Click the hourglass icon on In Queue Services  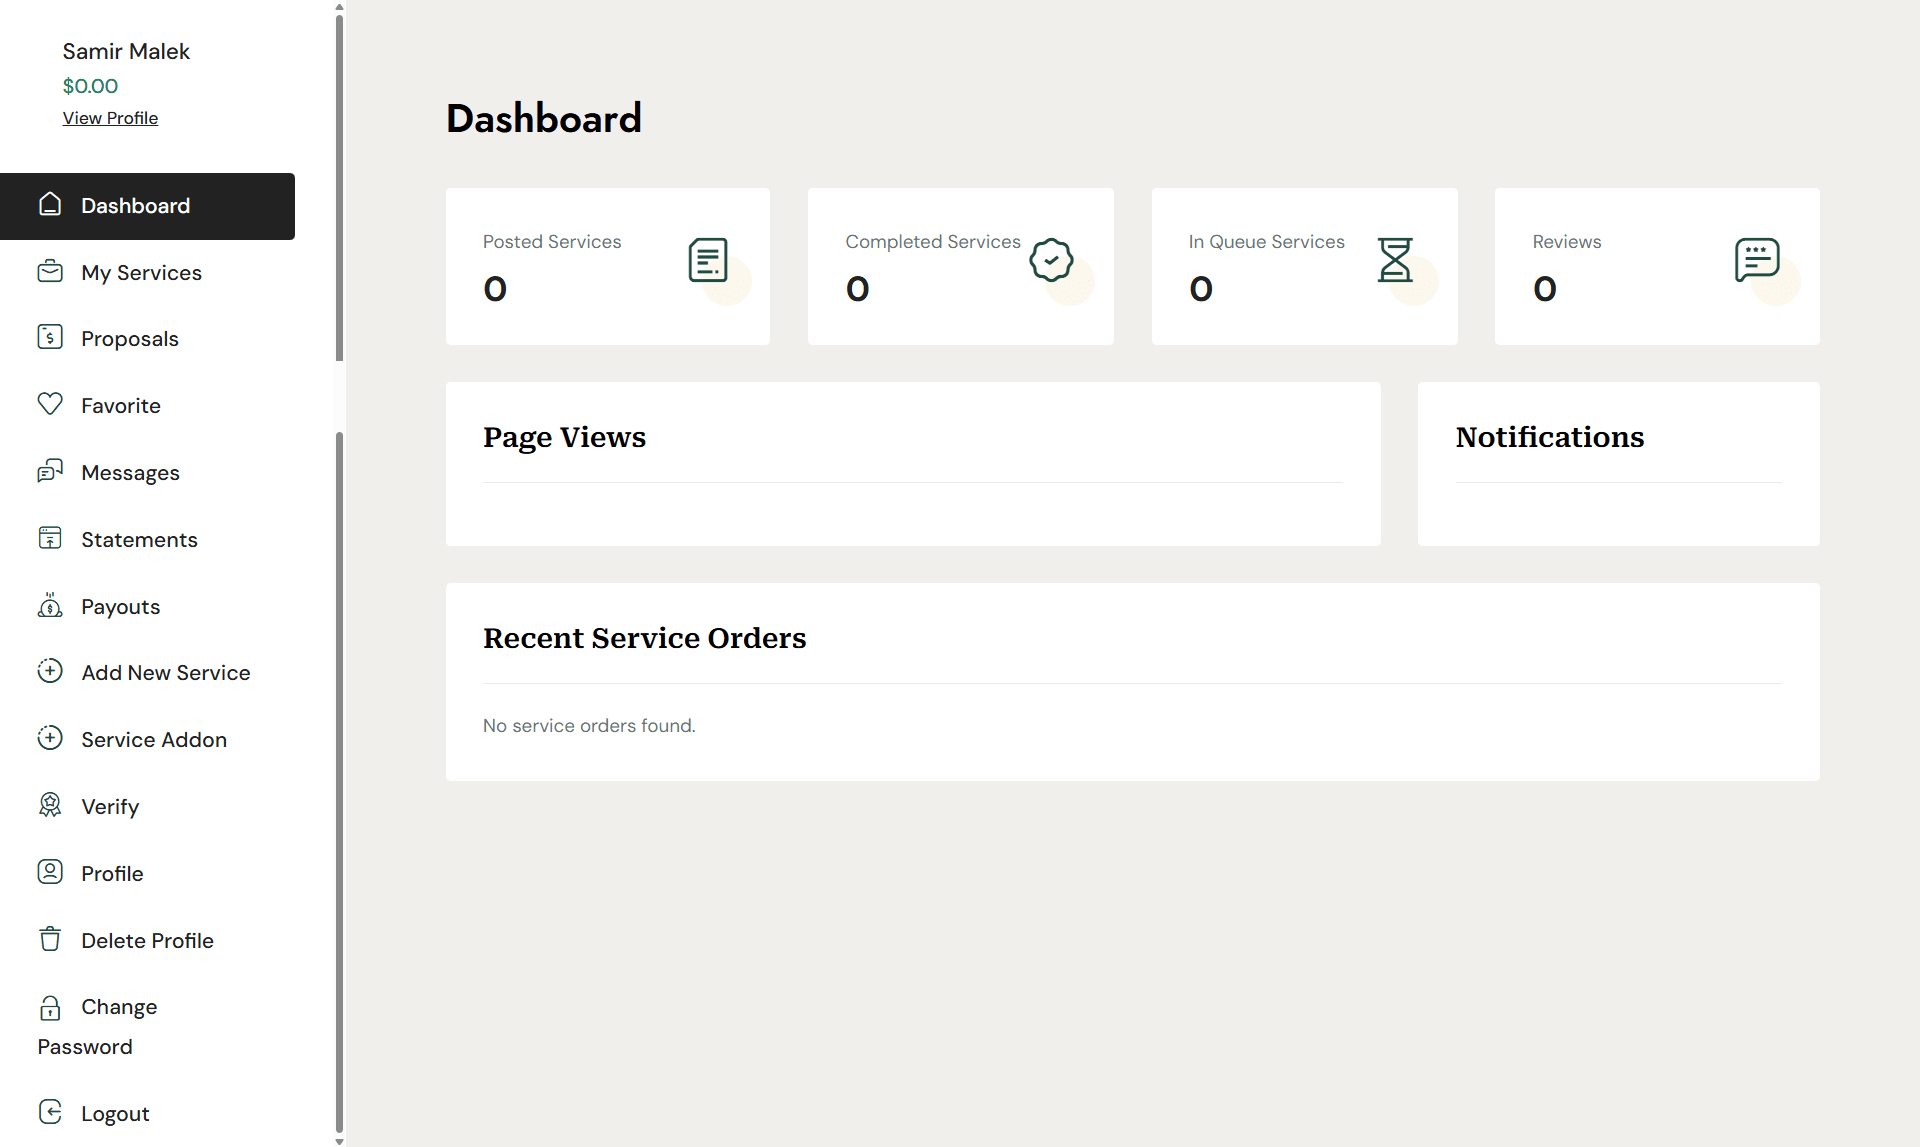[1394, 260]
